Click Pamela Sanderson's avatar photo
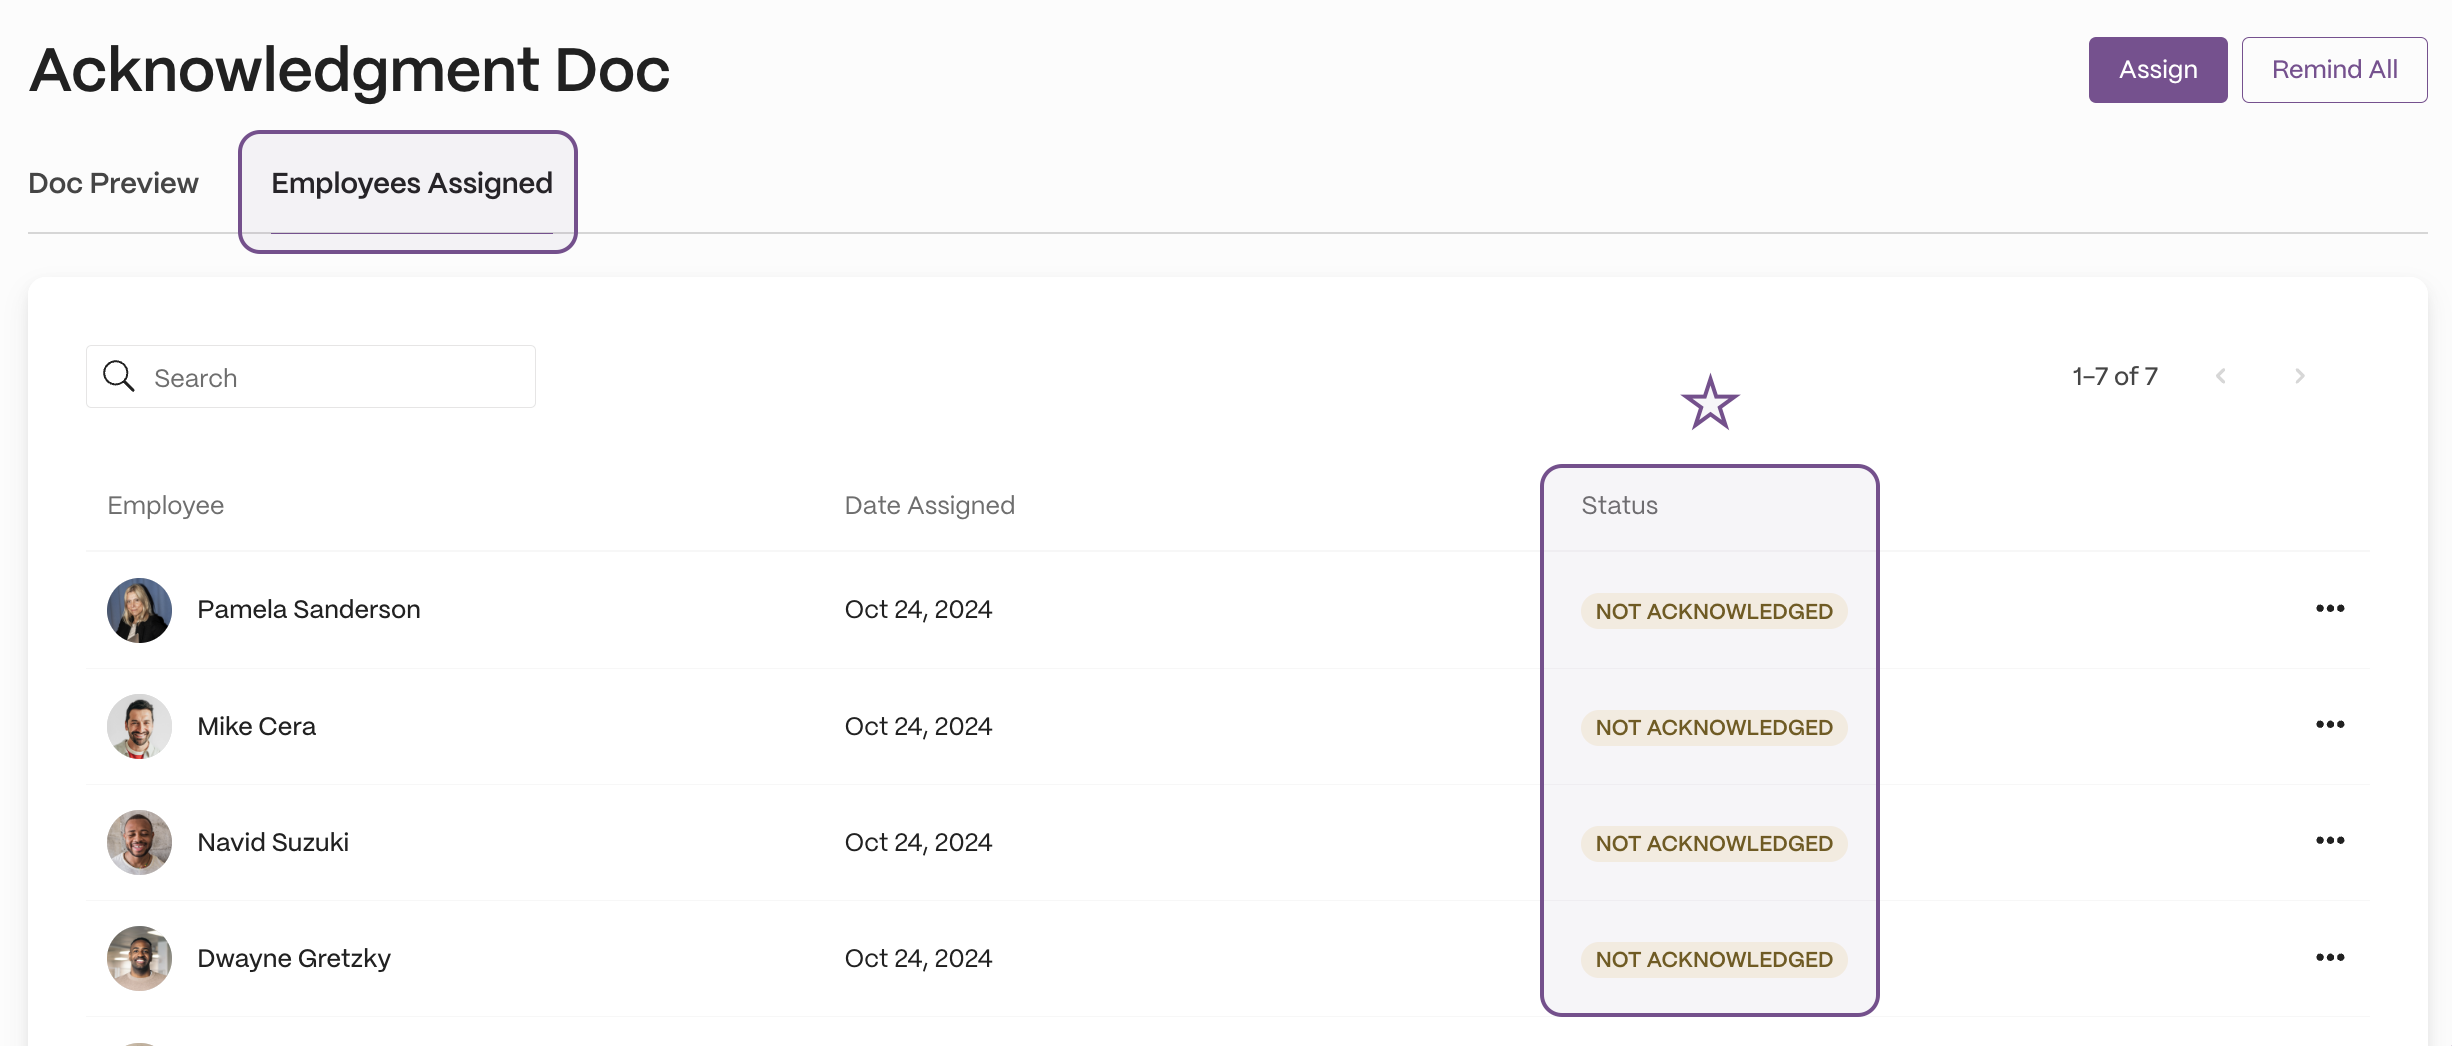2452x1046 pixels. 139,610
